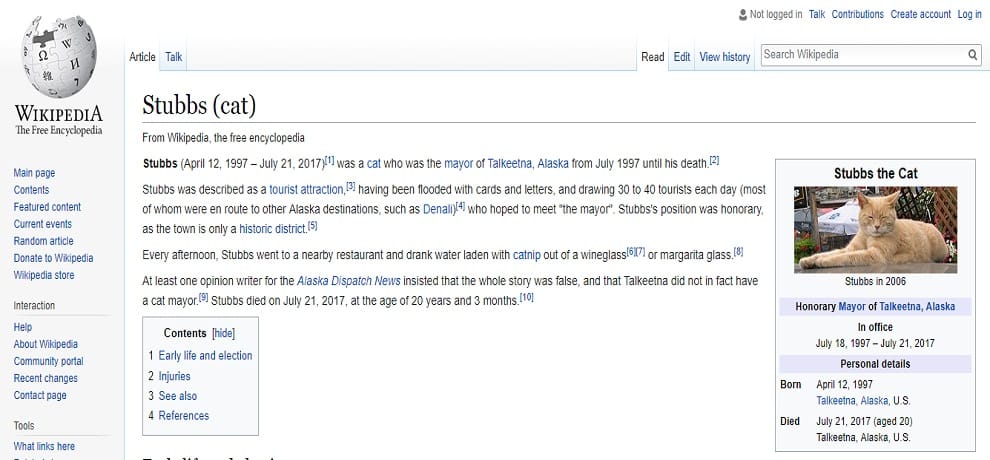Open Contact page

[40, 395]
